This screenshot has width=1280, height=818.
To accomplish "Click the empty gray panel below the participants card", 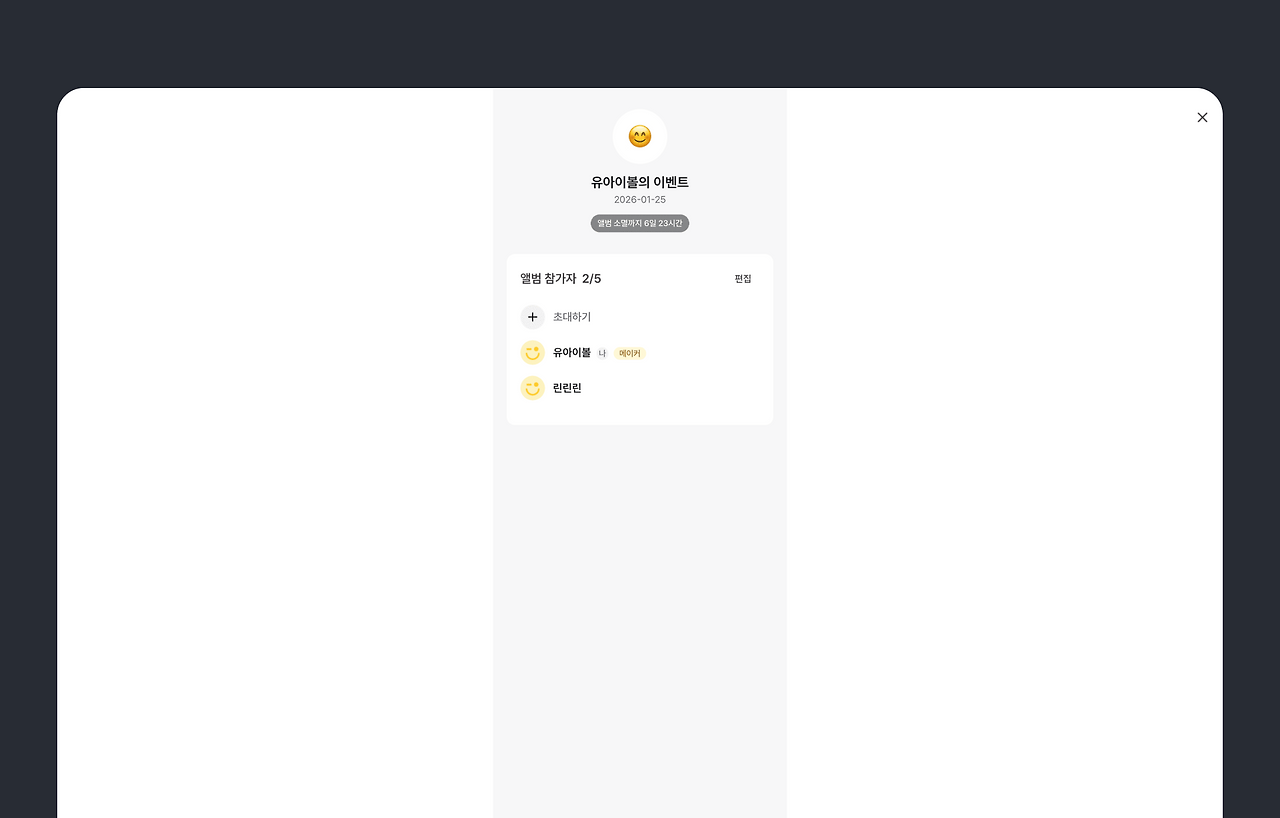I will (x=640, y=620).
